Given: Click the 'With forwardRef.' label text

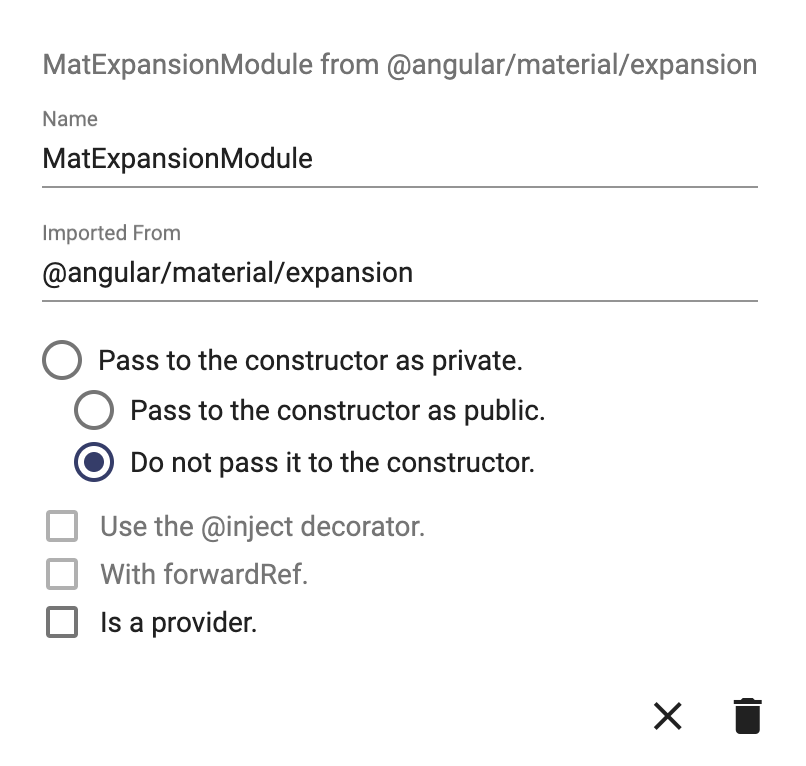Looking at the screenshot, I should tap(204, 574).
